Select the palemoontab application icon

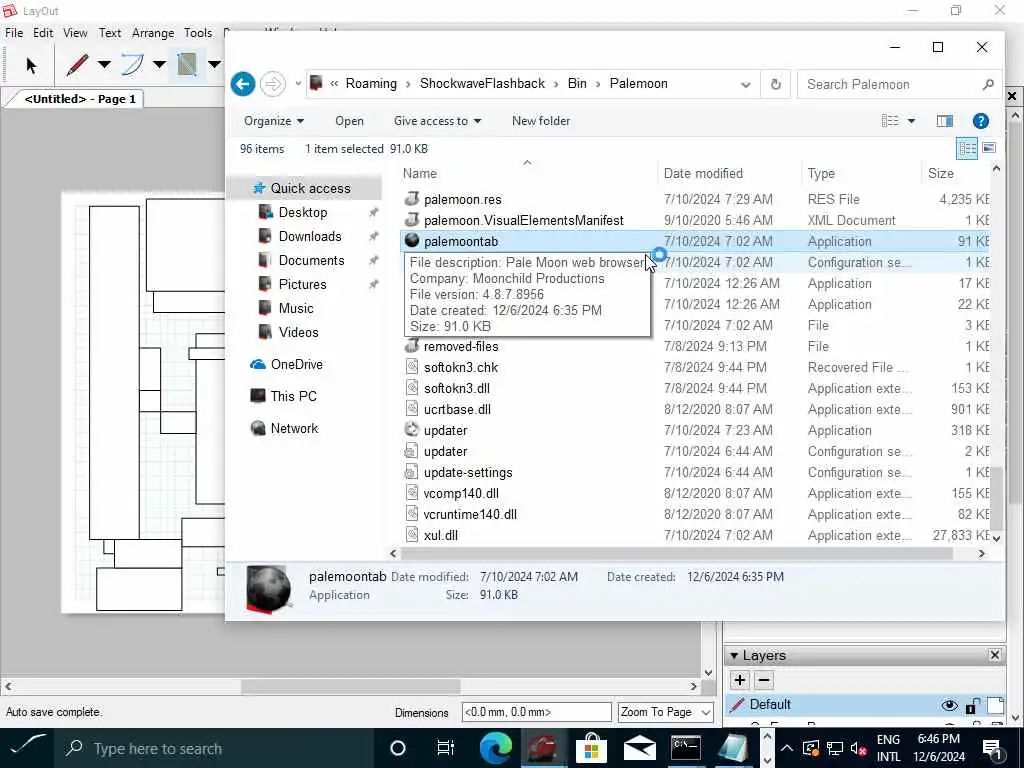pyautogui.click(x=411, y=240)
